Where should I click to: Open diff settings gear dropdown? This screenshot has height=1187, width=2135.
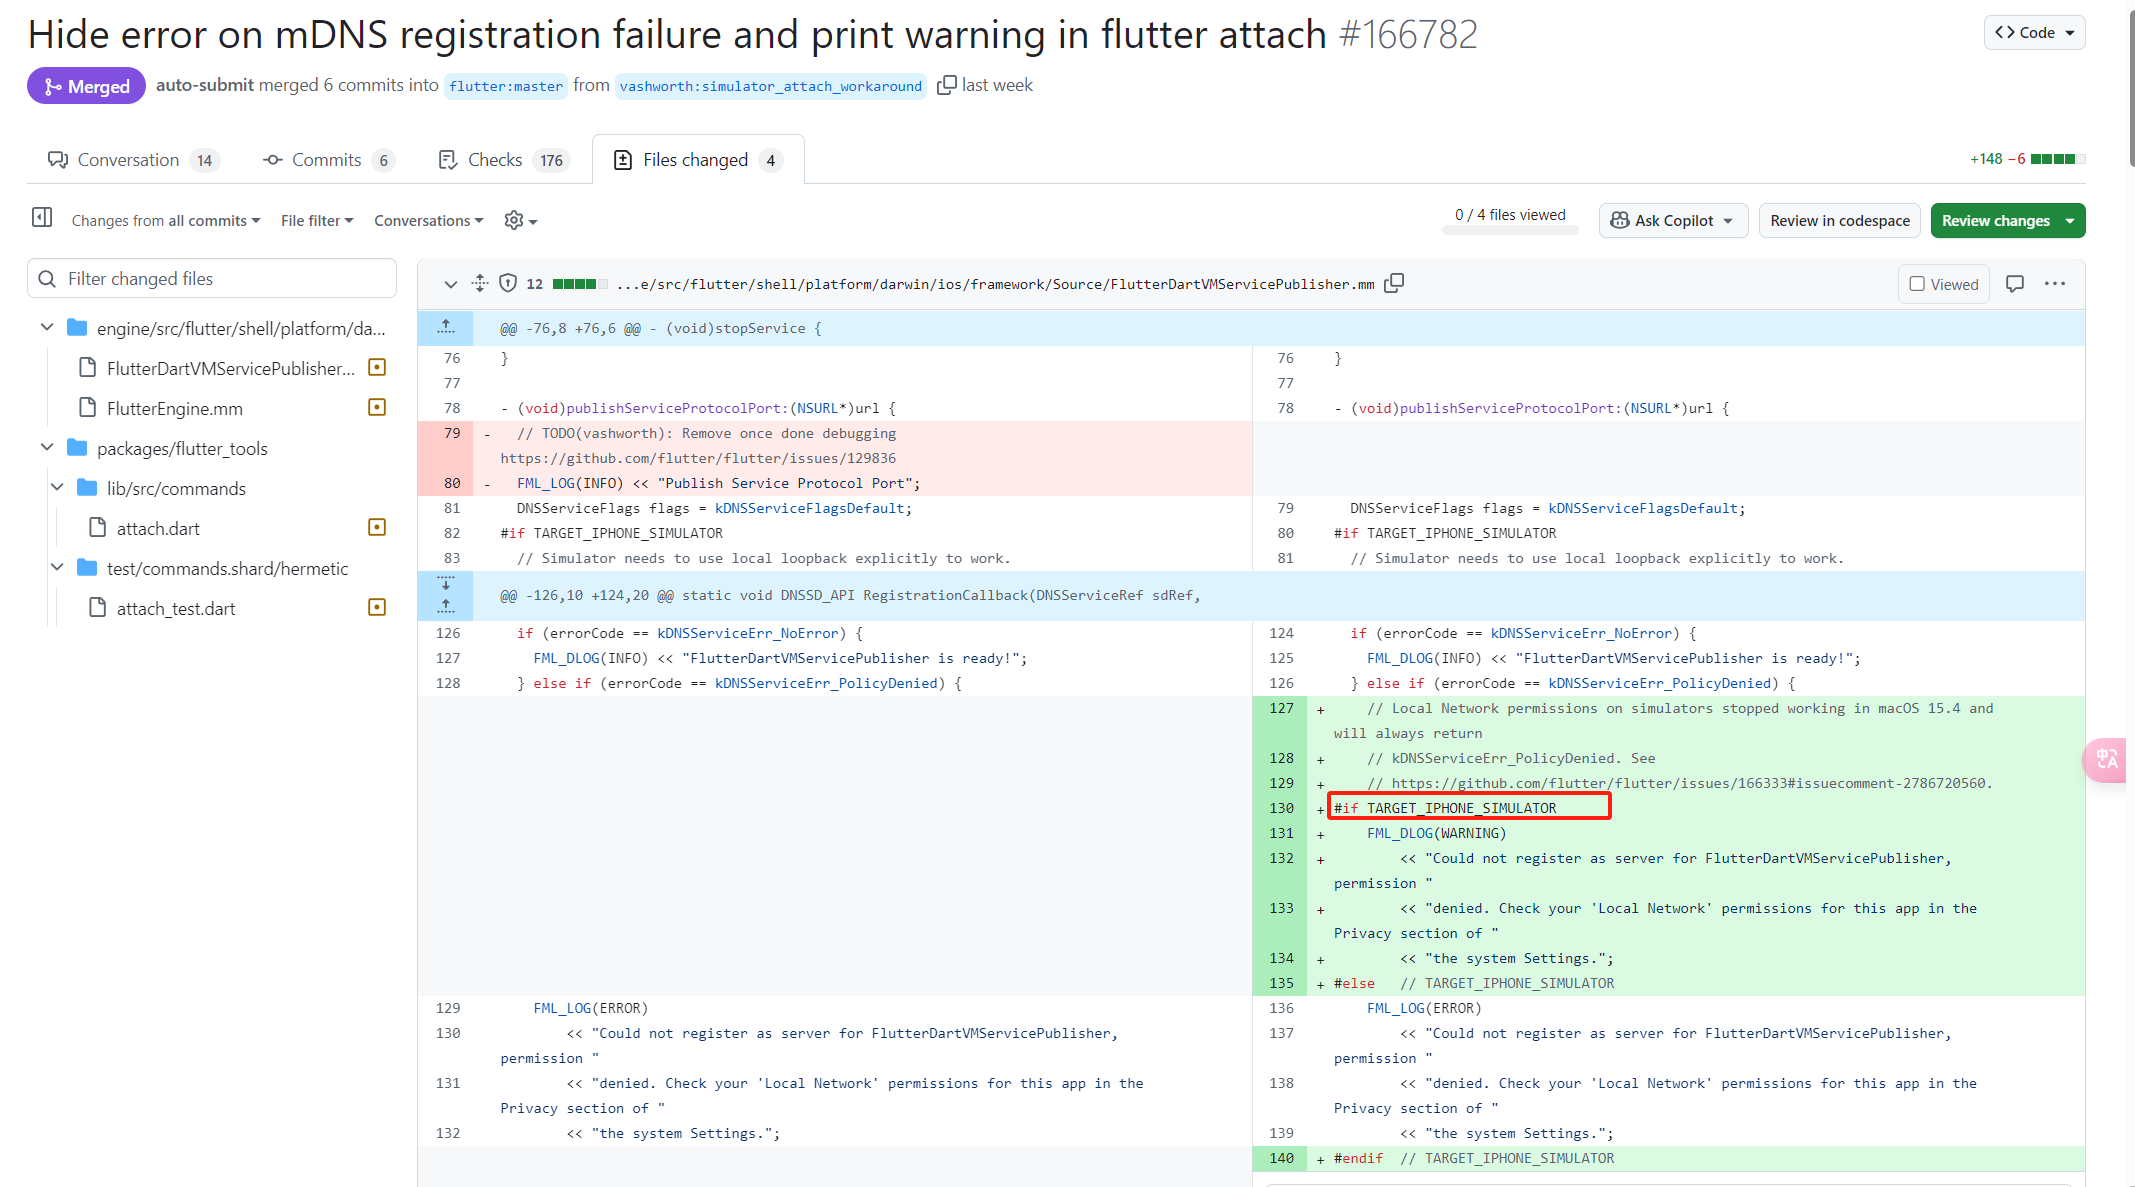click(x=520, y=221)
